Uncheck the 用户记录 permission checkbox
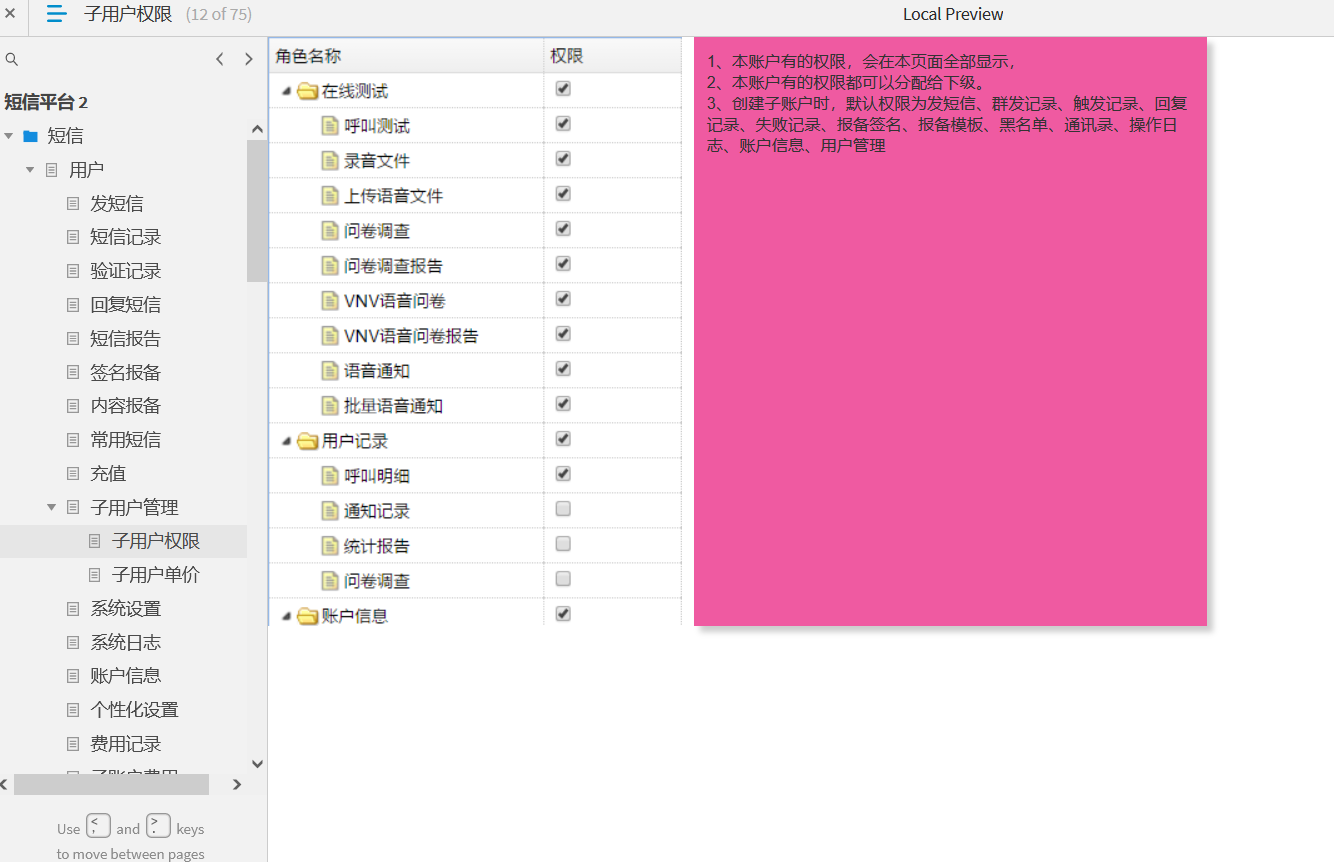The image size is (1334, 862). (x=563, y=439)
